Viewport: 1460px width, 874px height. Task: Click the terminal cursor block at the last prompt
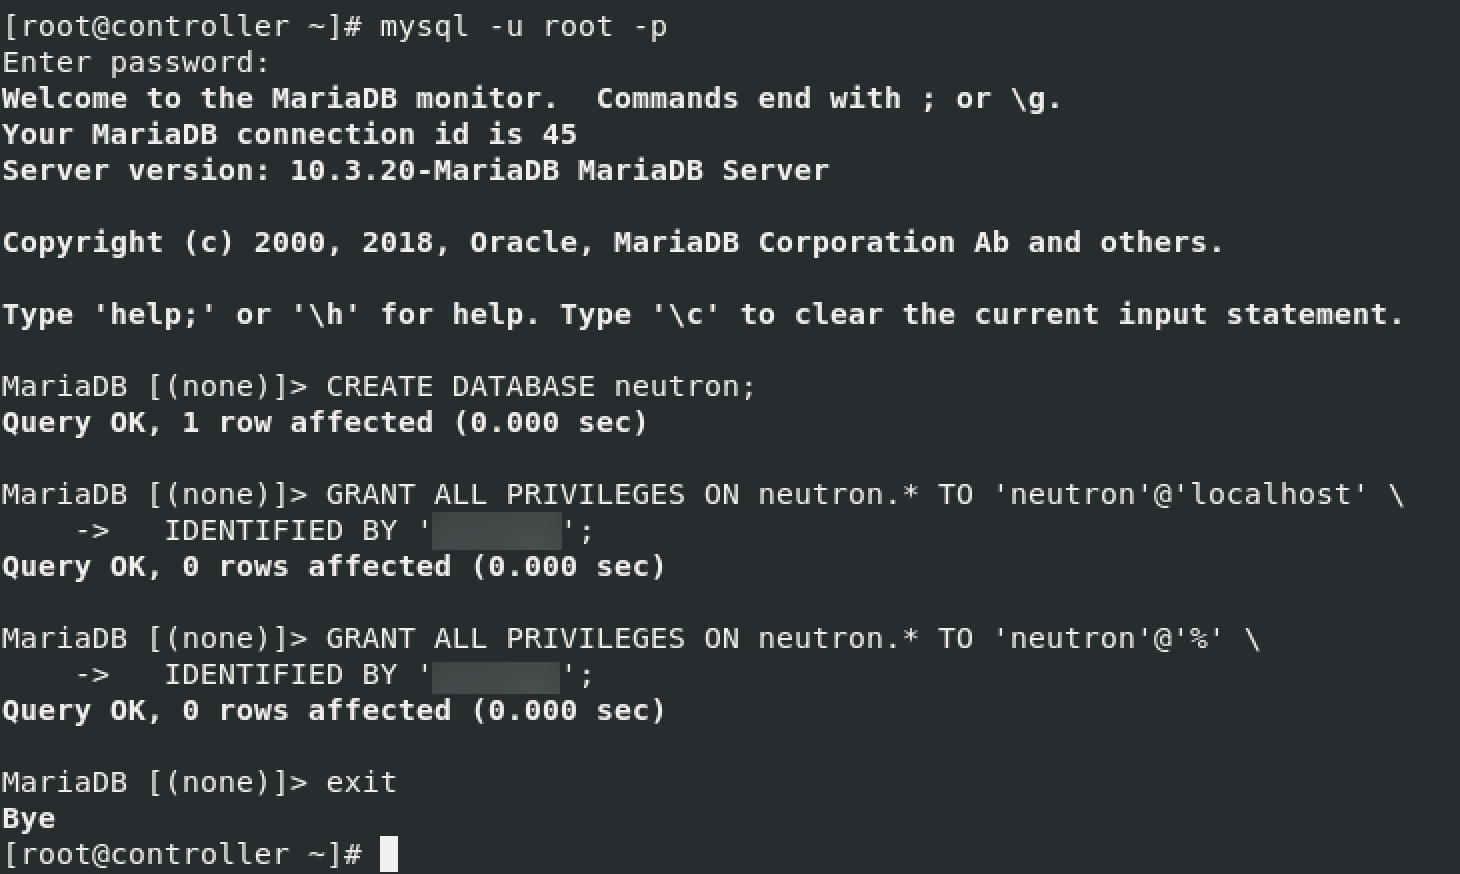point(389,854)
